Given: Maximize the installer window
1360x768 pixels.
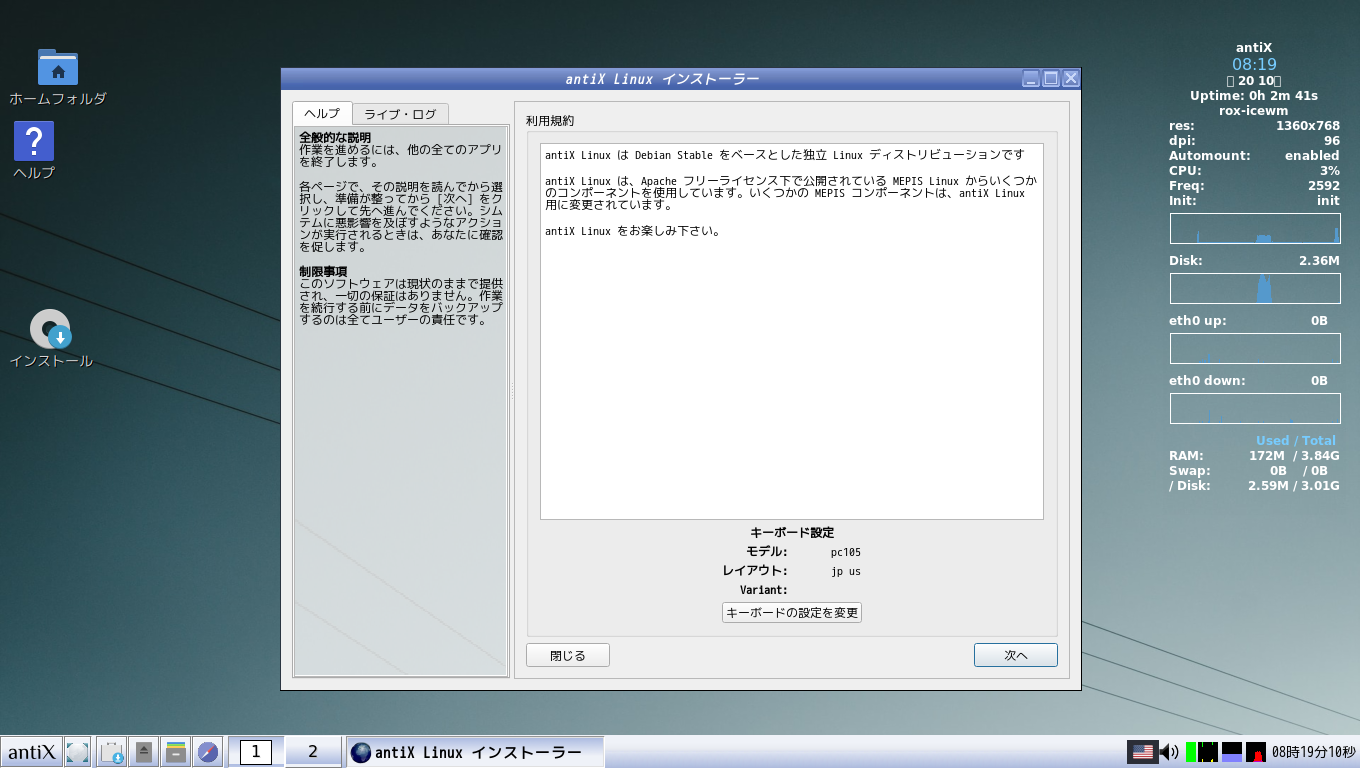Looking at the screenshot, I should point(1051,78).
